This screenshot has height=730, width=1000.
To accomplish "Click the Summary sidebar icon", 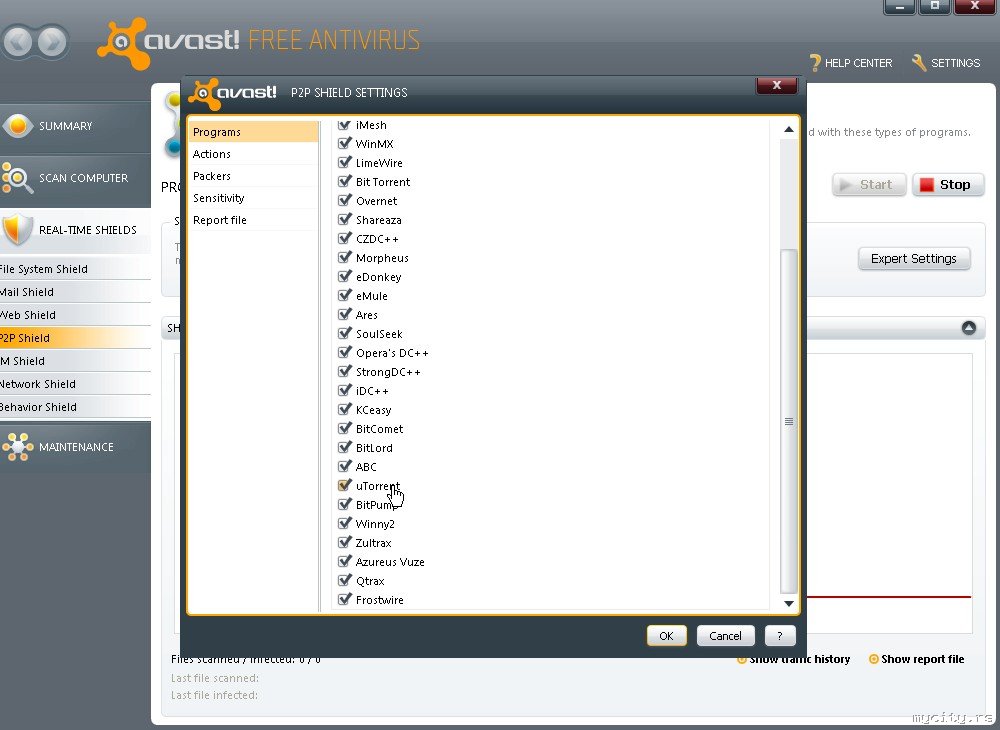I will (x=17, y=126).
